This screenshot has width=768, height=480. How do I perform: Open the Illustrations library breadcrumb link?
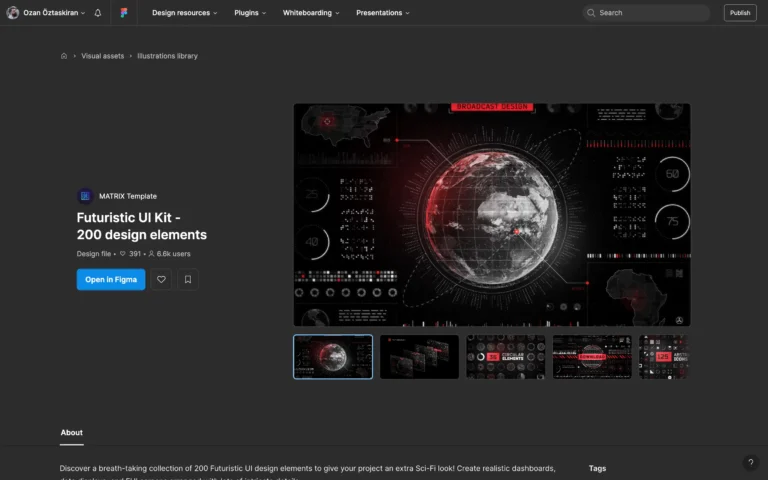(x=168, y=56)
